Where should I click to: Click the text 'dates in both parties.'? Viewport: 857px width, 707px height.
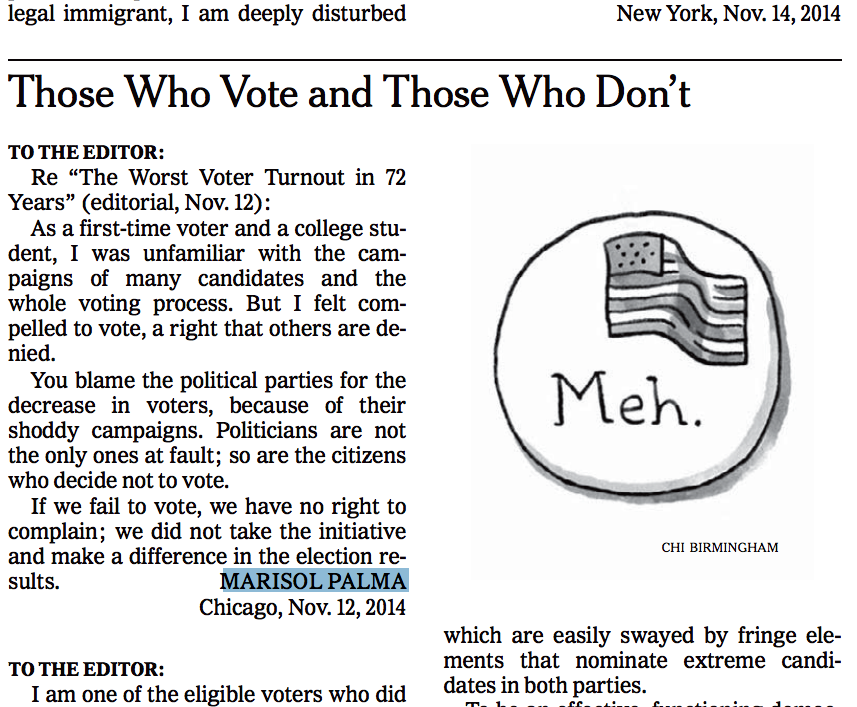[x=545, y=686]
